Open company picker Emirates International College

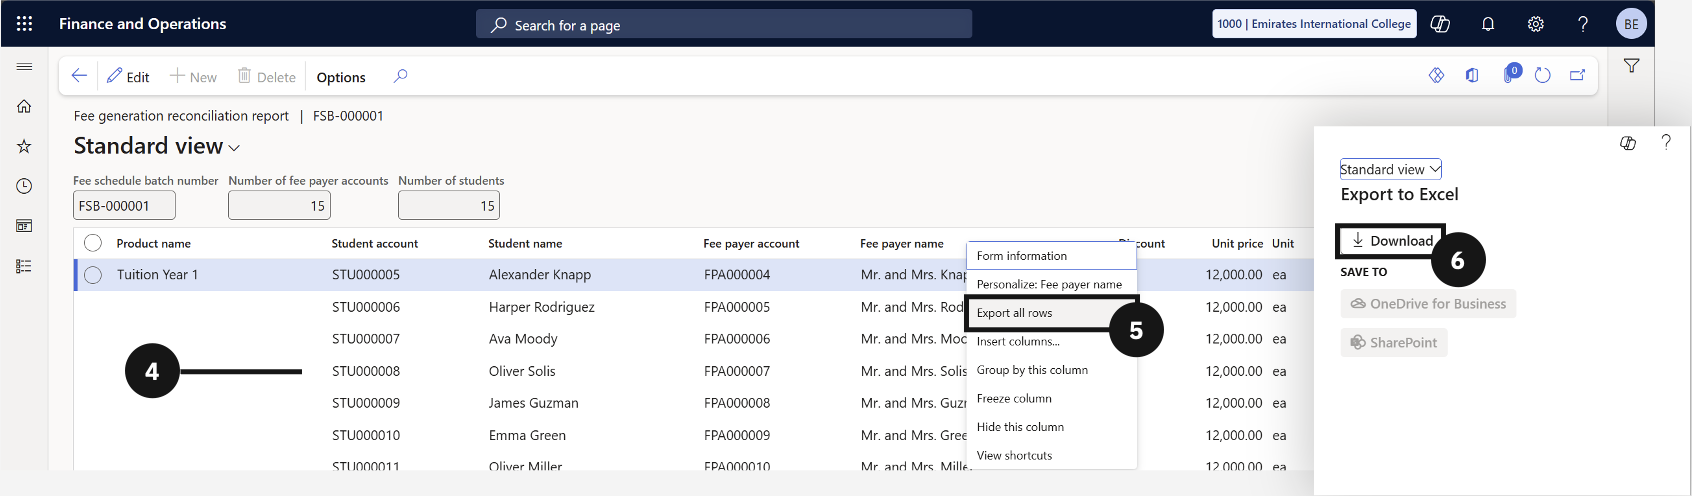1314,24
